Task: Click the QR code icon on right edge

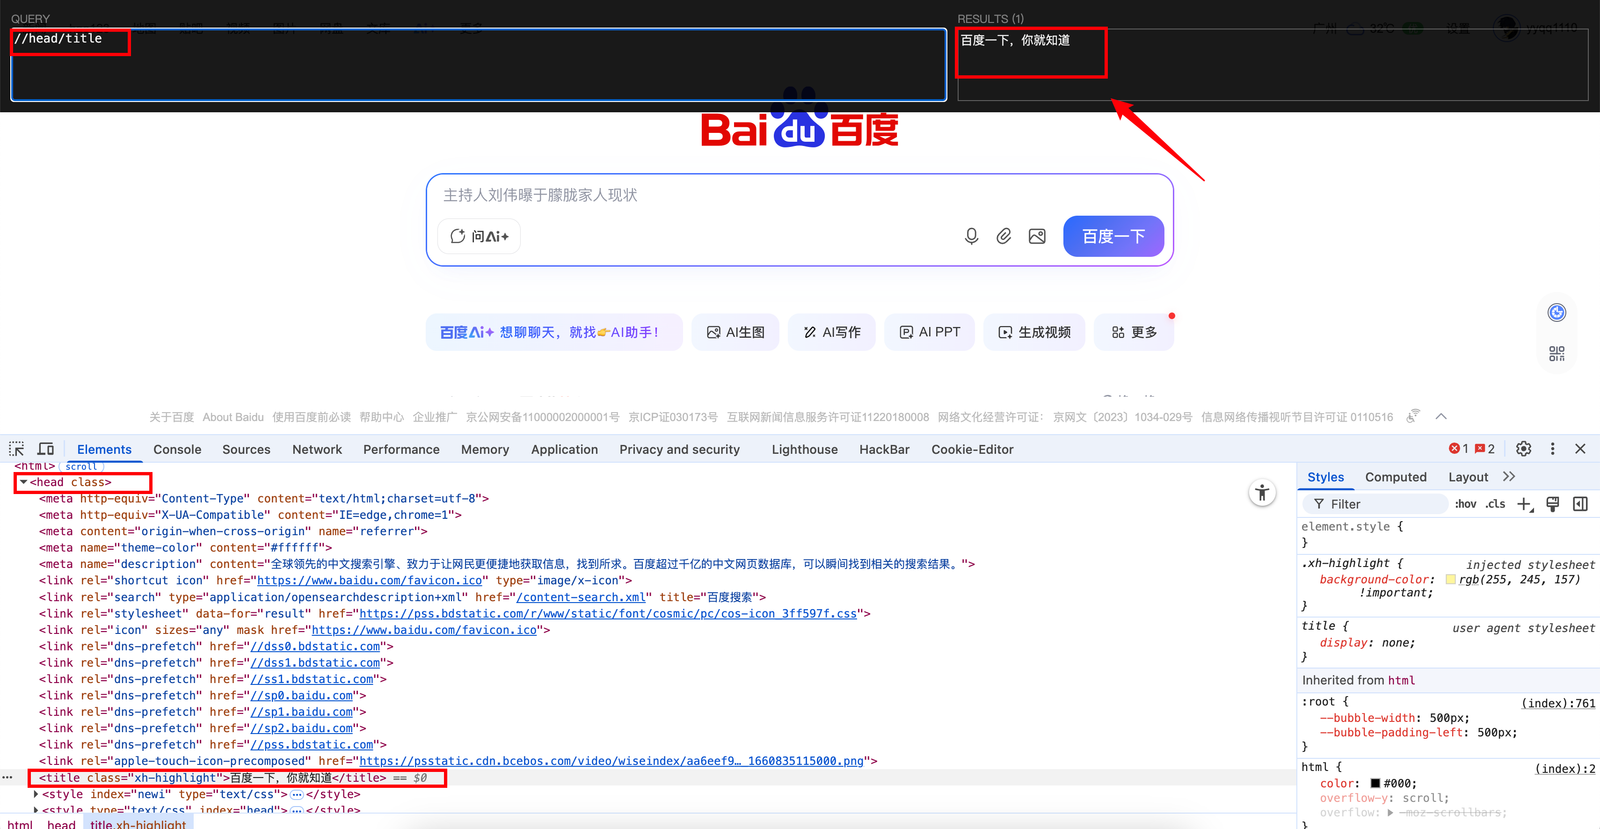Action: (1557, 354)
